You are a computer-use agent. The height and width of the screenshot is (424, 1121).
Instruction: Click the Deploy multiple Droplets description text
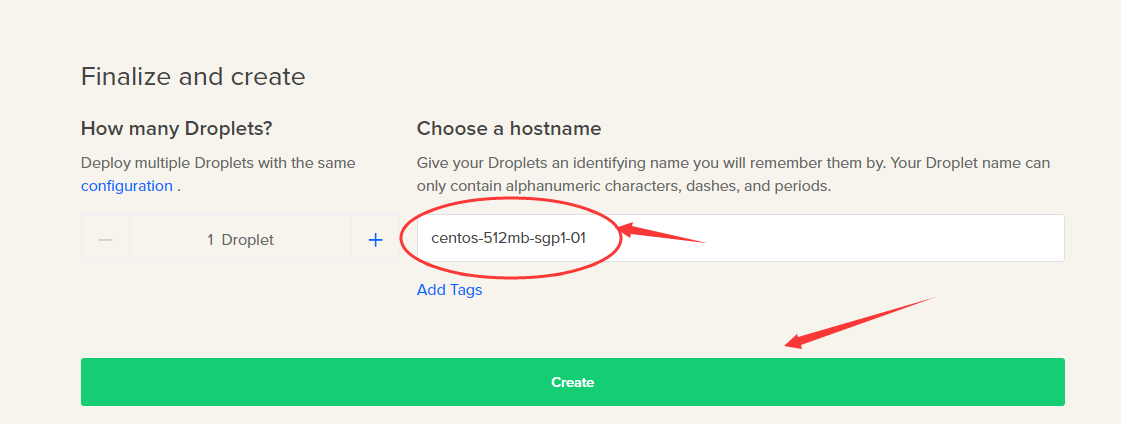218,163
